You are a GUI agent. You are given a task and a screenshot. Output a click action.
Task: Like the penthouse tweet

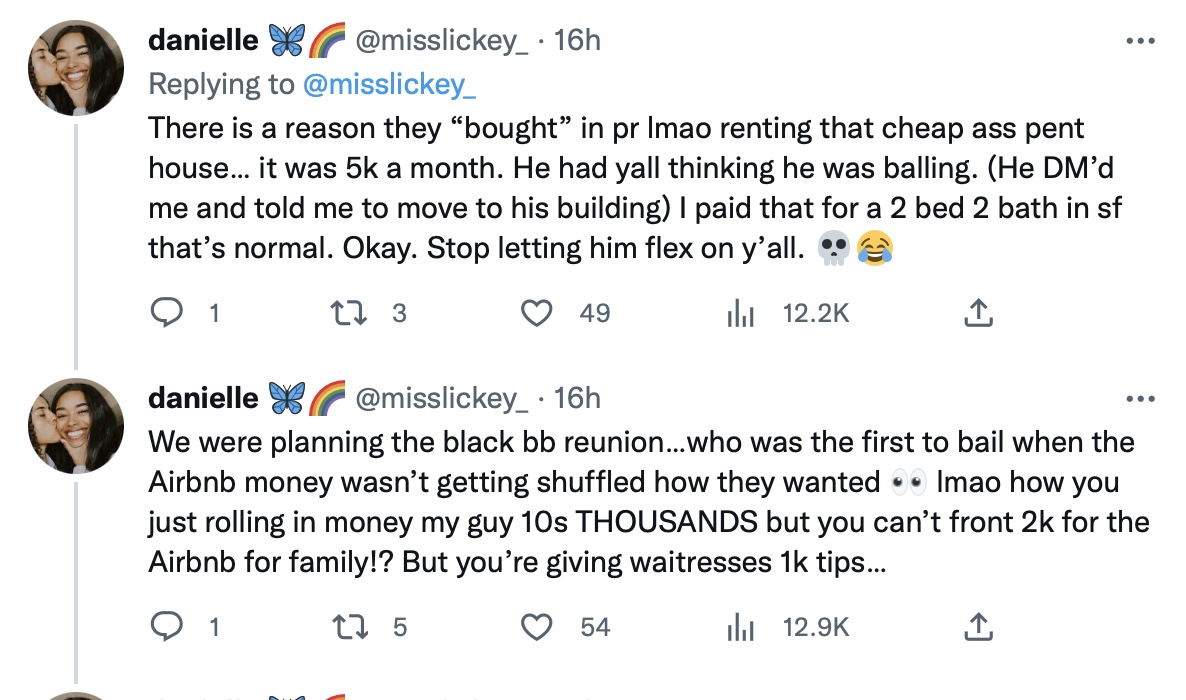[539, 314]
